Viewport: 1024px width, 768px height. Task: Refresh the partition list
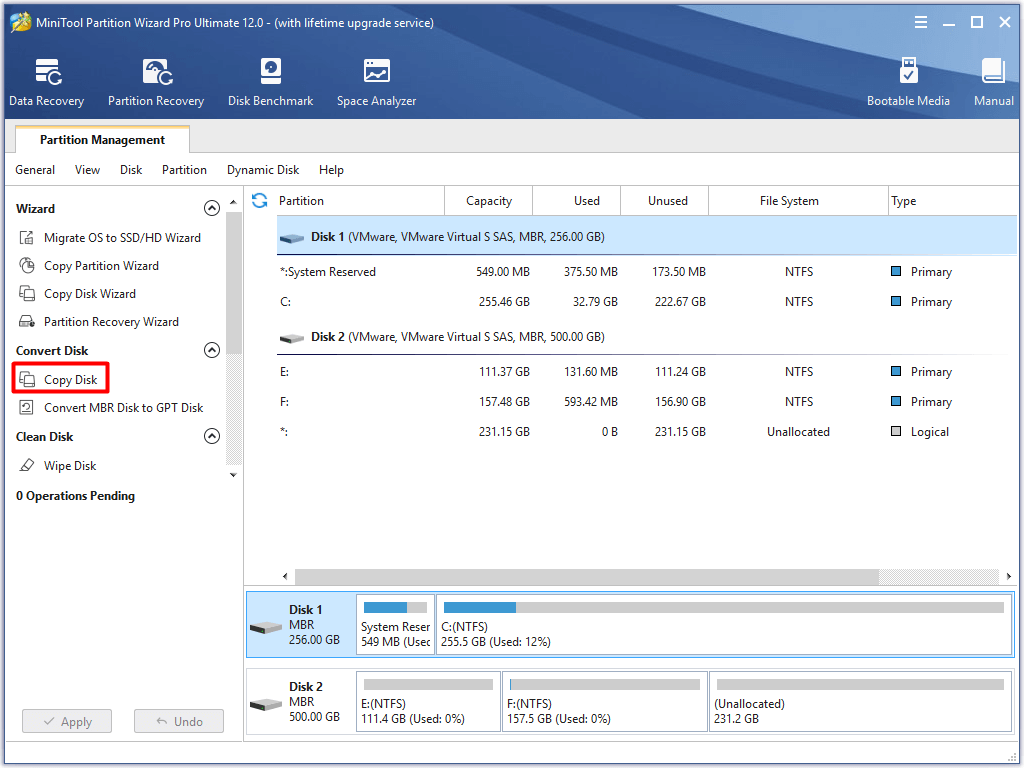[259, 200]
